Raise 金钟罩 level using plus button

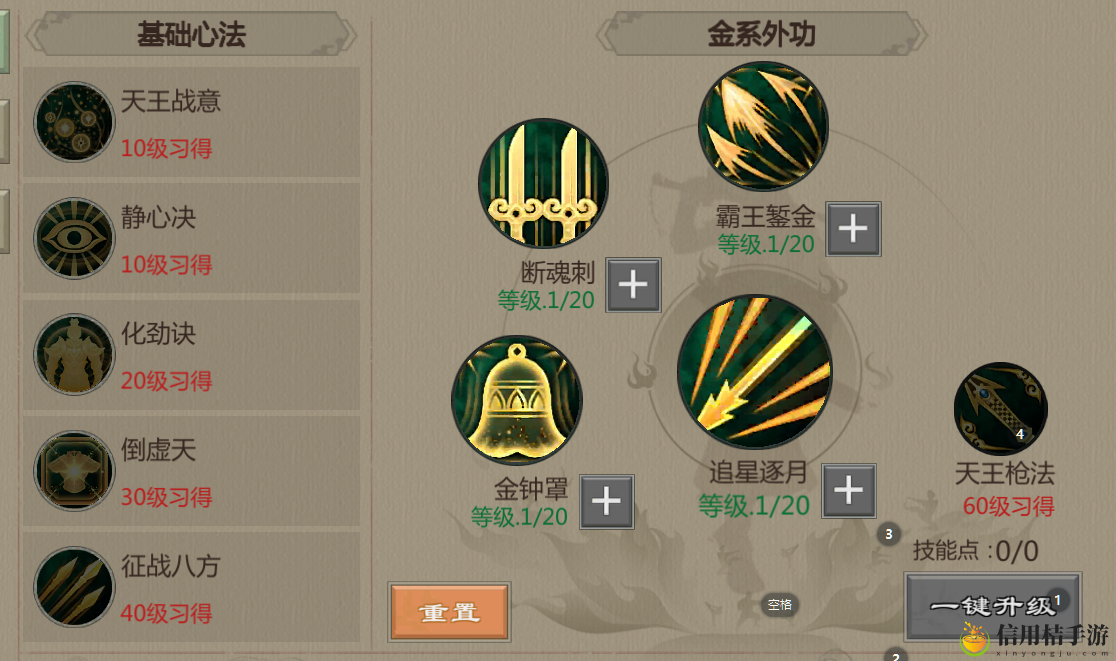click(606, 502)
